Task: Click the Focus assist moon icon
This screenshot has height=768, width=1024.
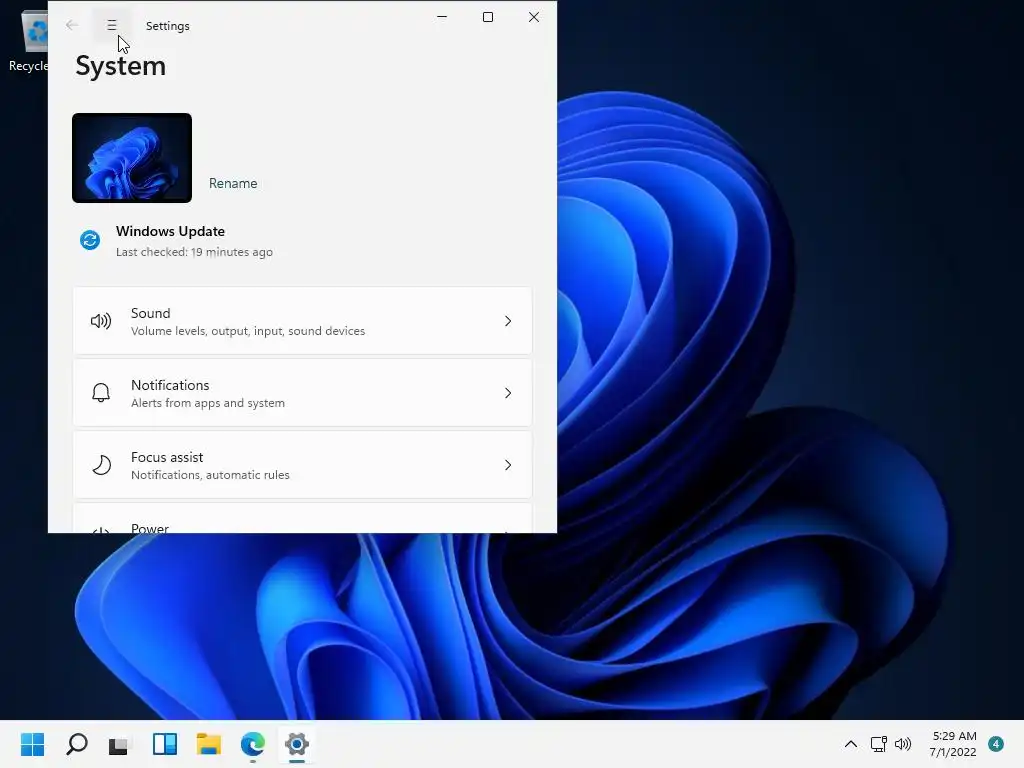Action: [101, 465]
